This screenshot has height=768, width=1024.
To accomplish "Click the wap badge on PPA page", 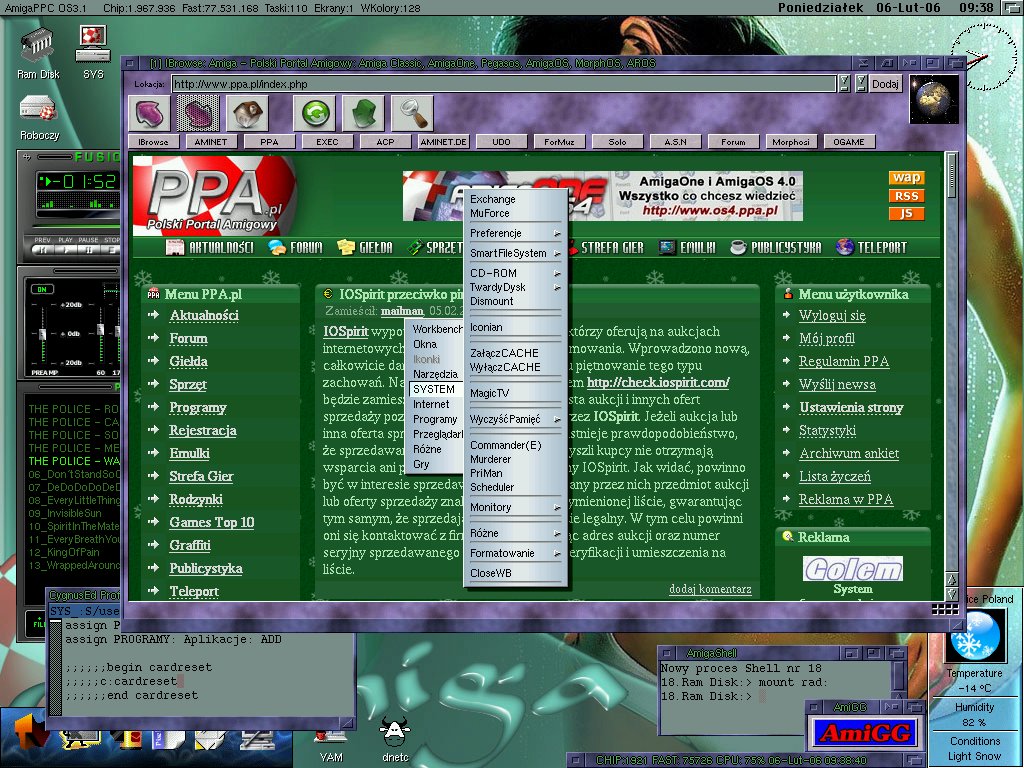I will [x=906, y=178].
